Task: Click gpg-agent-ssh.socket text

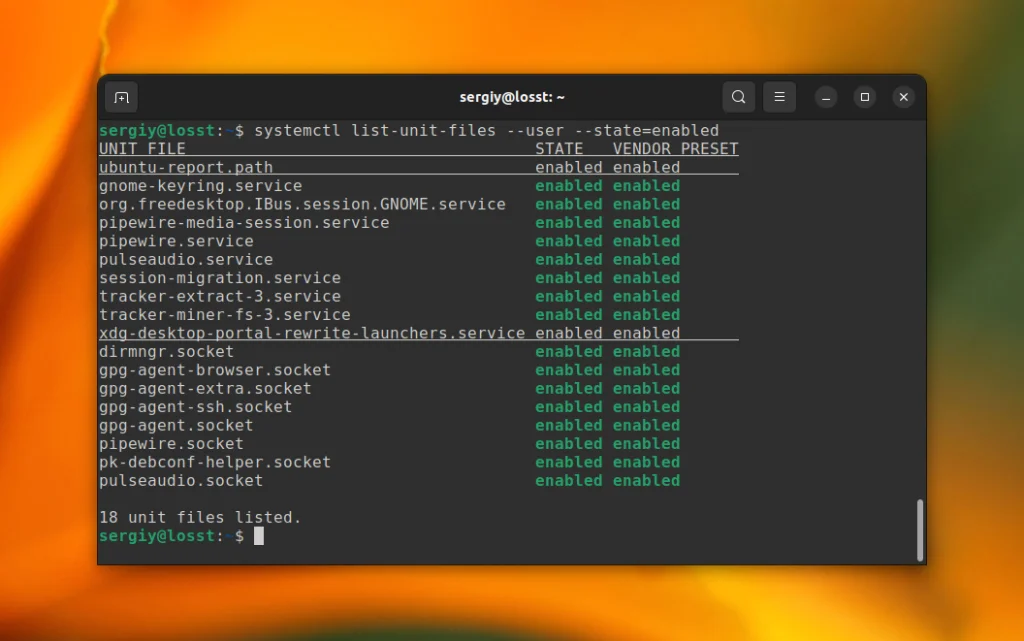Action: [x=195, y=407]
